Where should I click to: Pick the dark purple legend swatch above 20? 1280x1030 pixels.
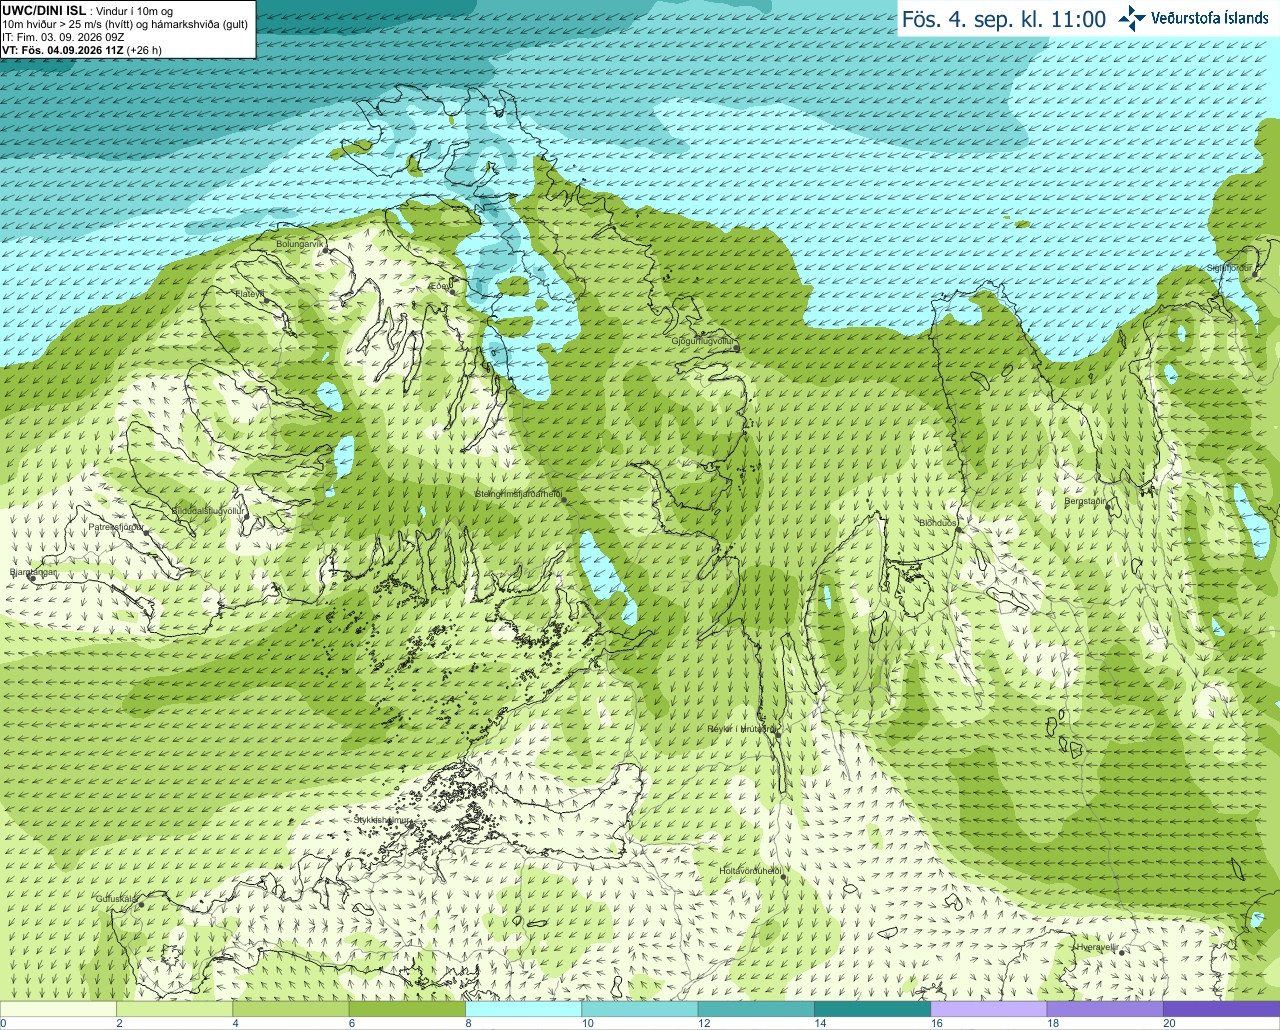pyautogui.click(x=1221, y=1010)
